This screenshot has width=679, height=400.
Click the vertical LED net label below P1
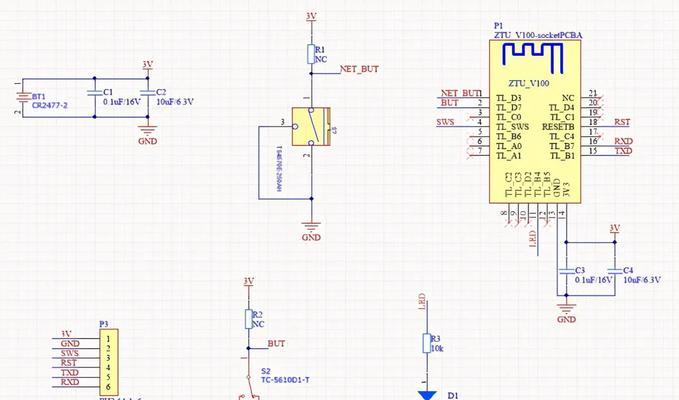(533, 239)
